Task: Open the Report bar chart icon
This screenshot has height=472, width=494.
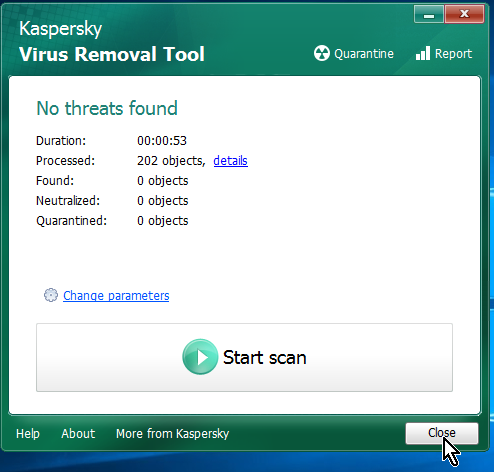Action: coord(423,53)
